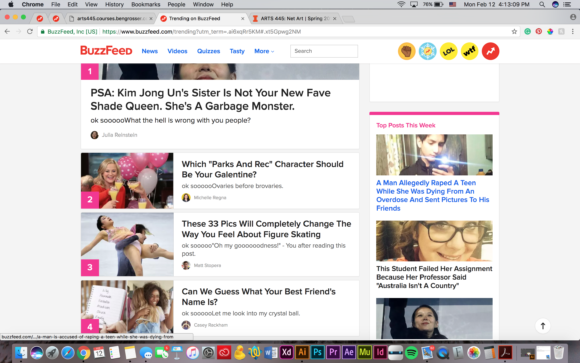Image resolution: width=580 pixels, height=363 pixels.
Task: Open the View menu
Action: 91,4
